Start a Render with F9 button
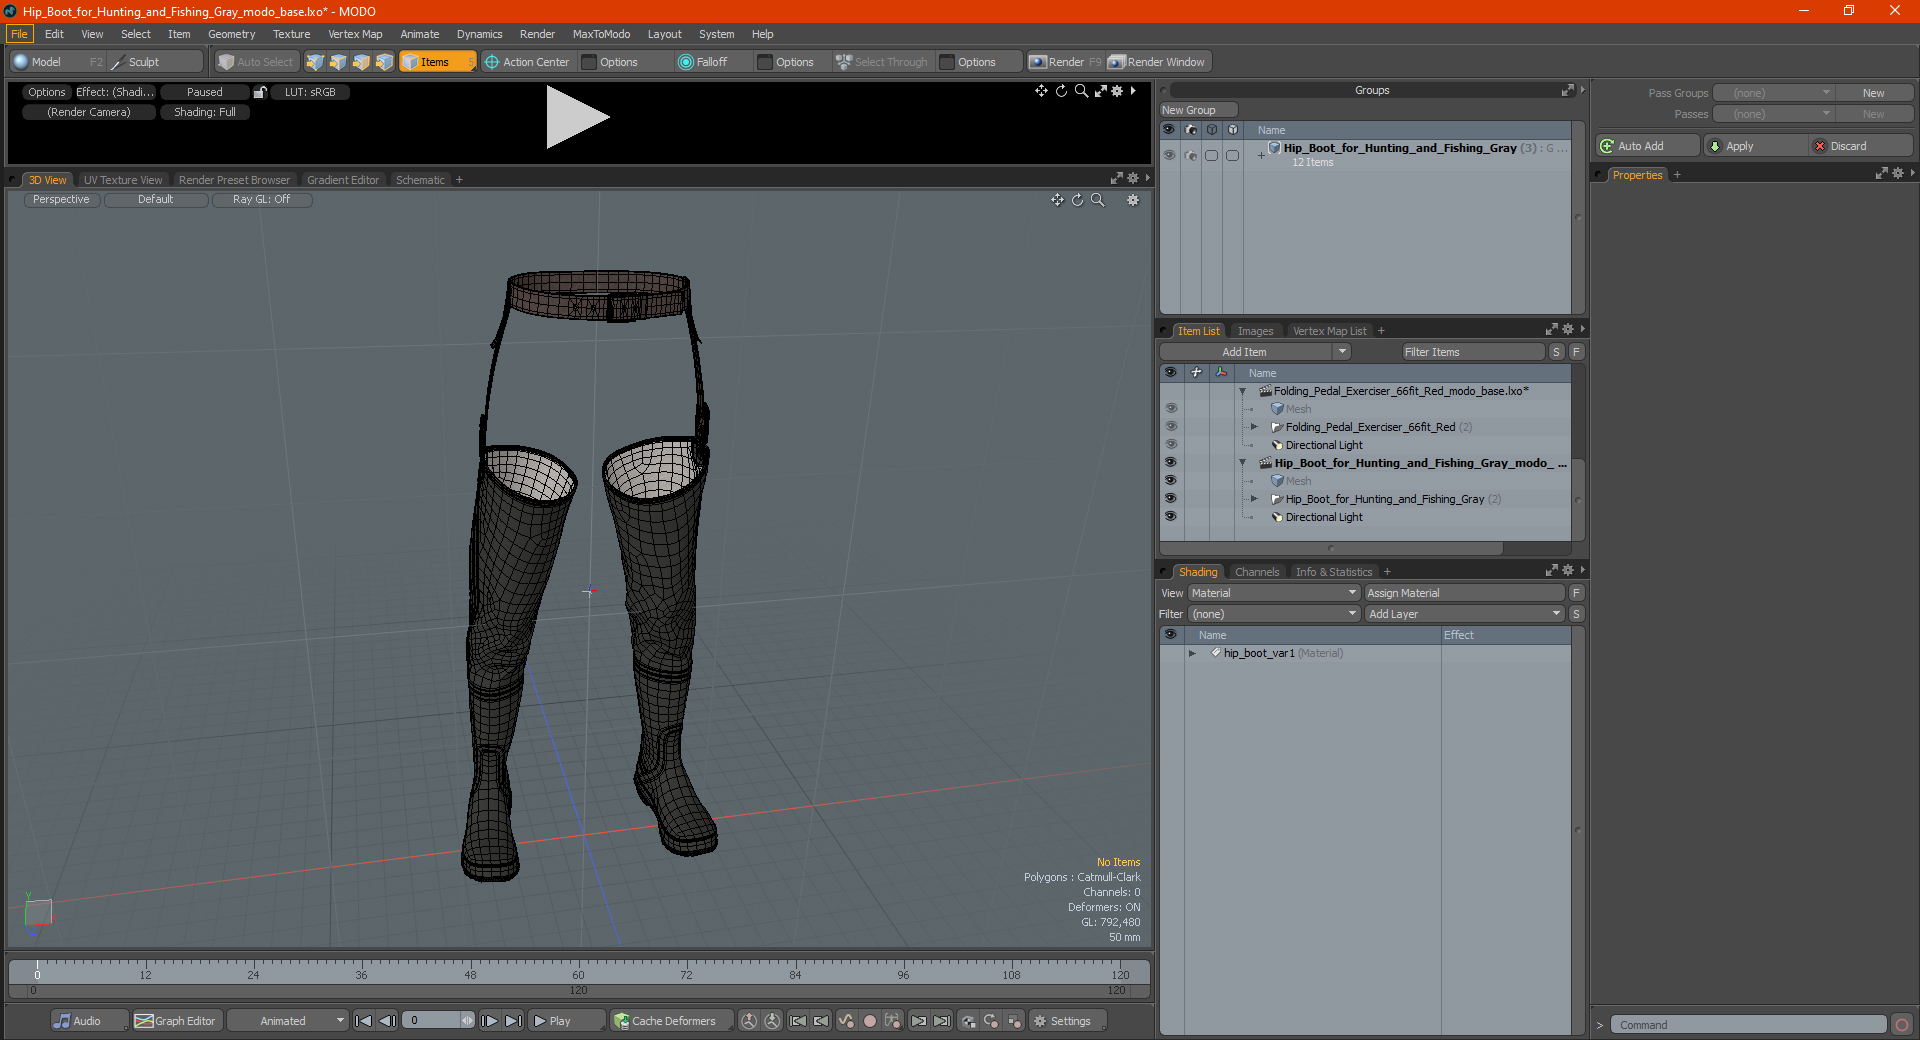 1065,62
